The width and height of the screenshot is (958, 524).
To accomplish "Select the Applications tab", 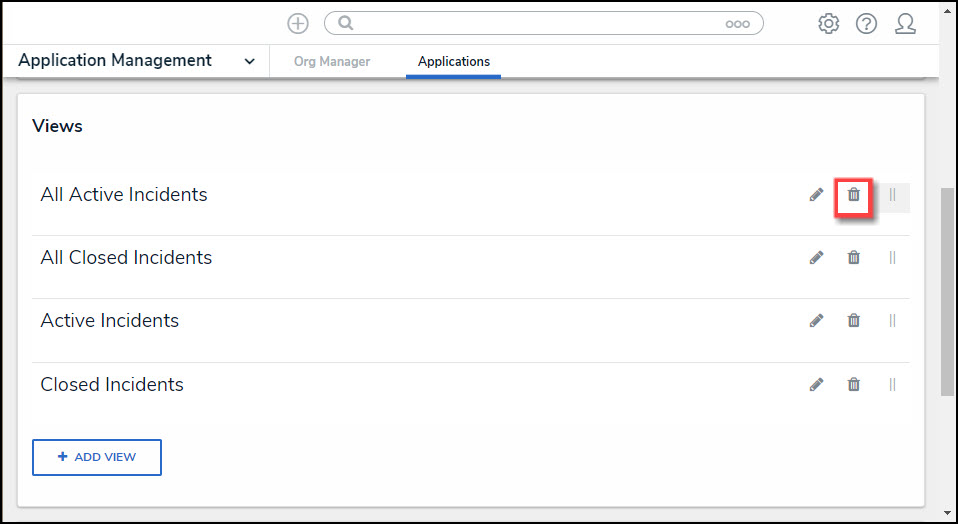I will tap(454, 62).
